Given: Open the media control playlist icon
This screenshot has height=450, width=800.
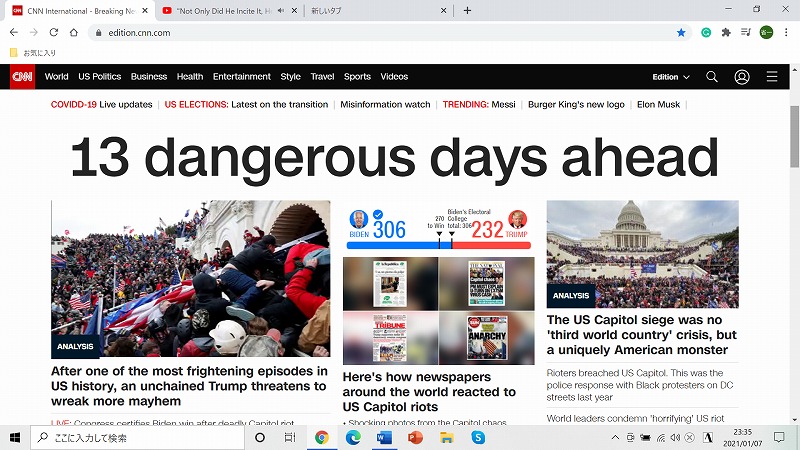Looking at the screenshot, I should [746, 33].
